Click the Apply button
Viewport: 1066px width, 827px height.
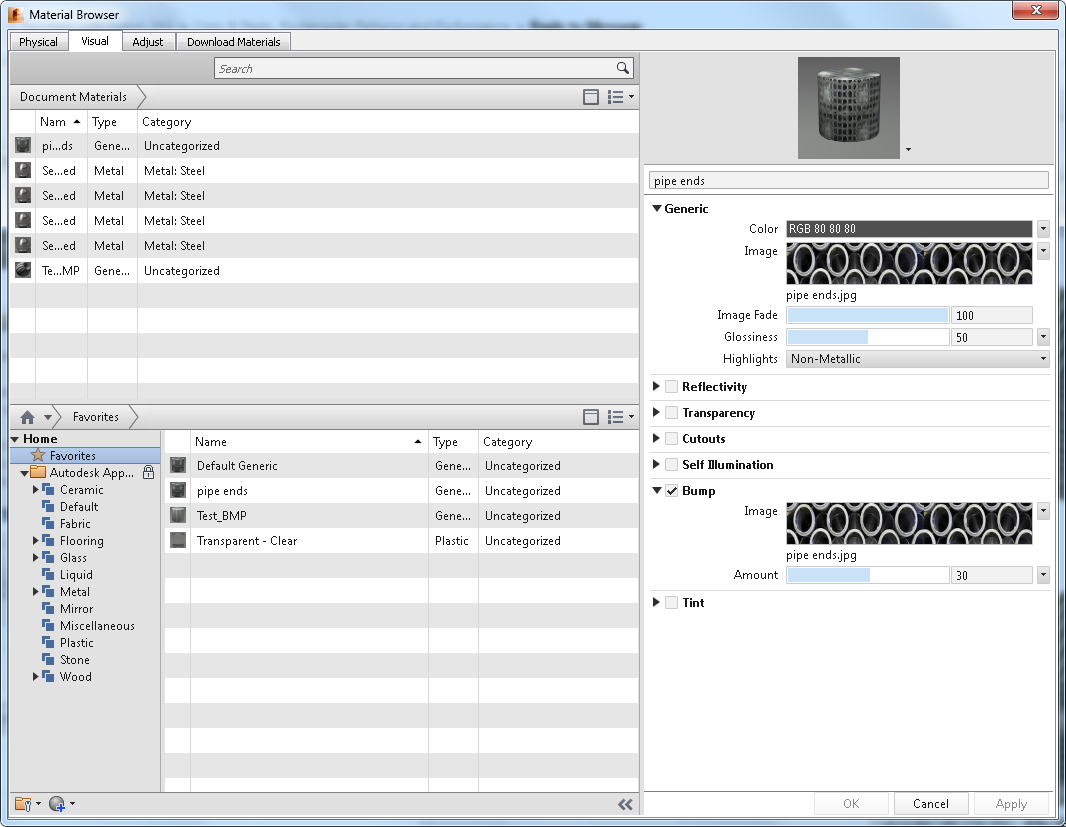pos(1011,803)
